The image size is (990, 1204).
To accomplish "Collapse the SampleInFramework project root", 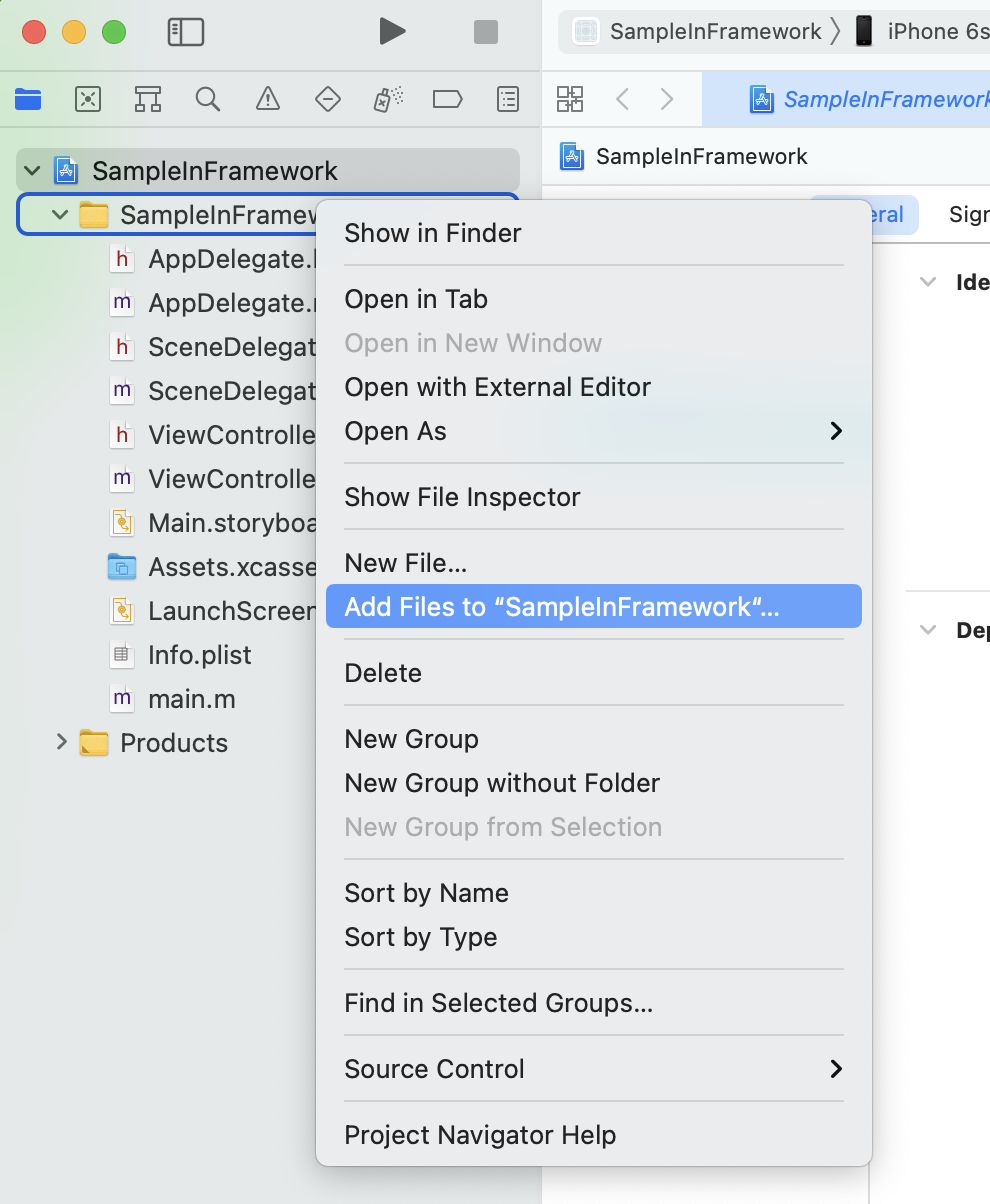I will (33, 171).
